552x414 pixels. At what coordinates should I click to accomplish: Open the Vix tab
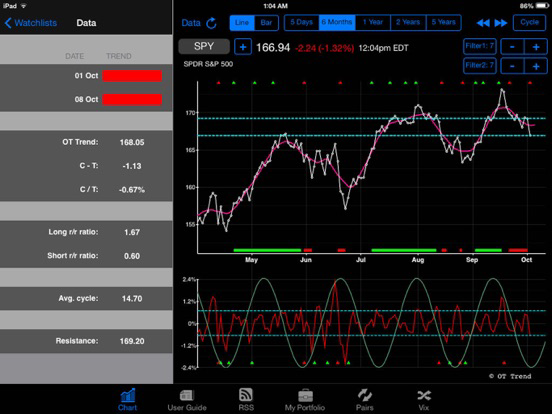coord(424,400)
